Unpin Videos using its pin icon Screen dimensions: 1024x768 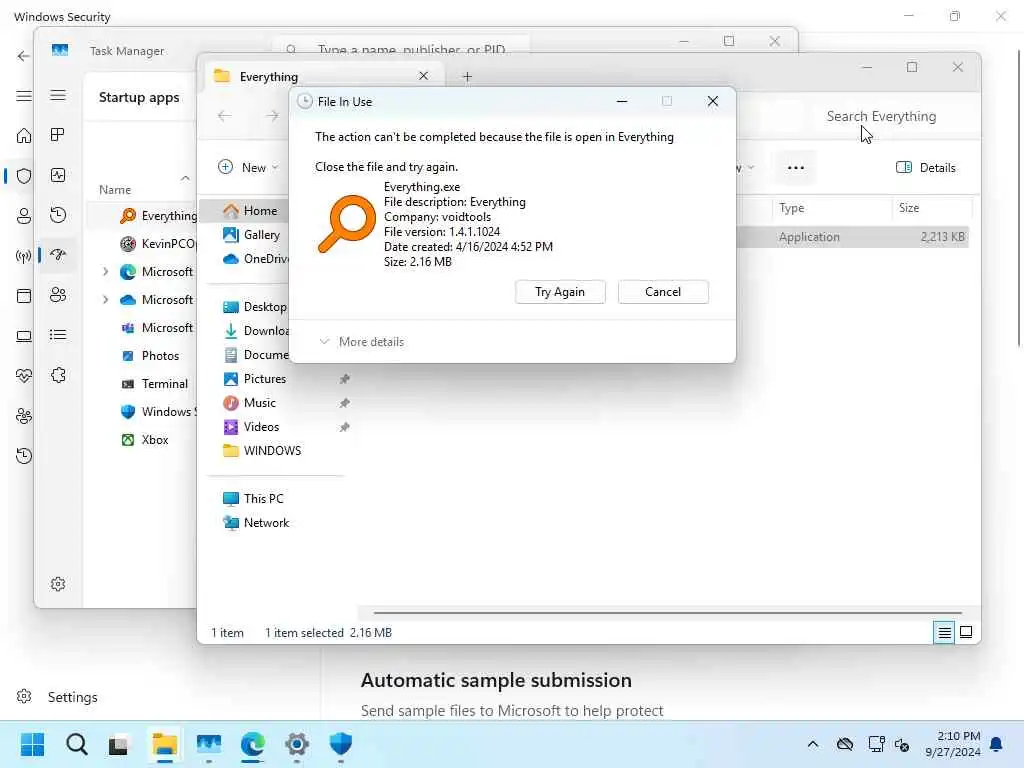tap(345, 427)
